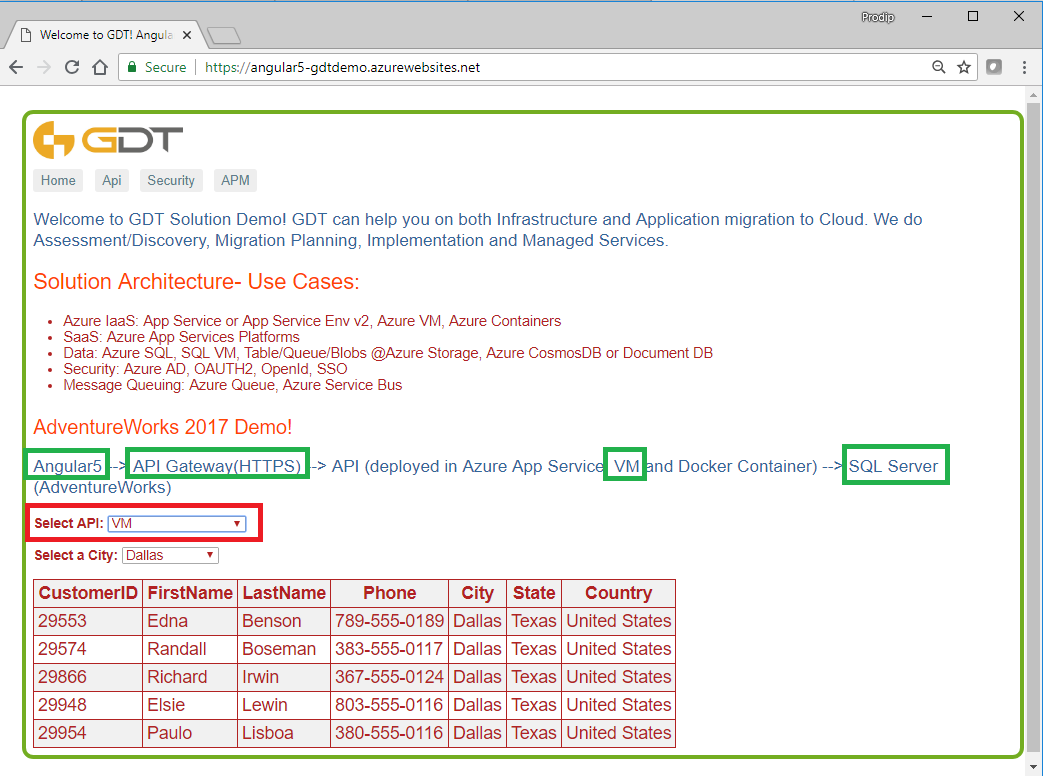The height and width of the screenshot is (776, 1043).
Task: Click the City column header
Action: (478, 593)
